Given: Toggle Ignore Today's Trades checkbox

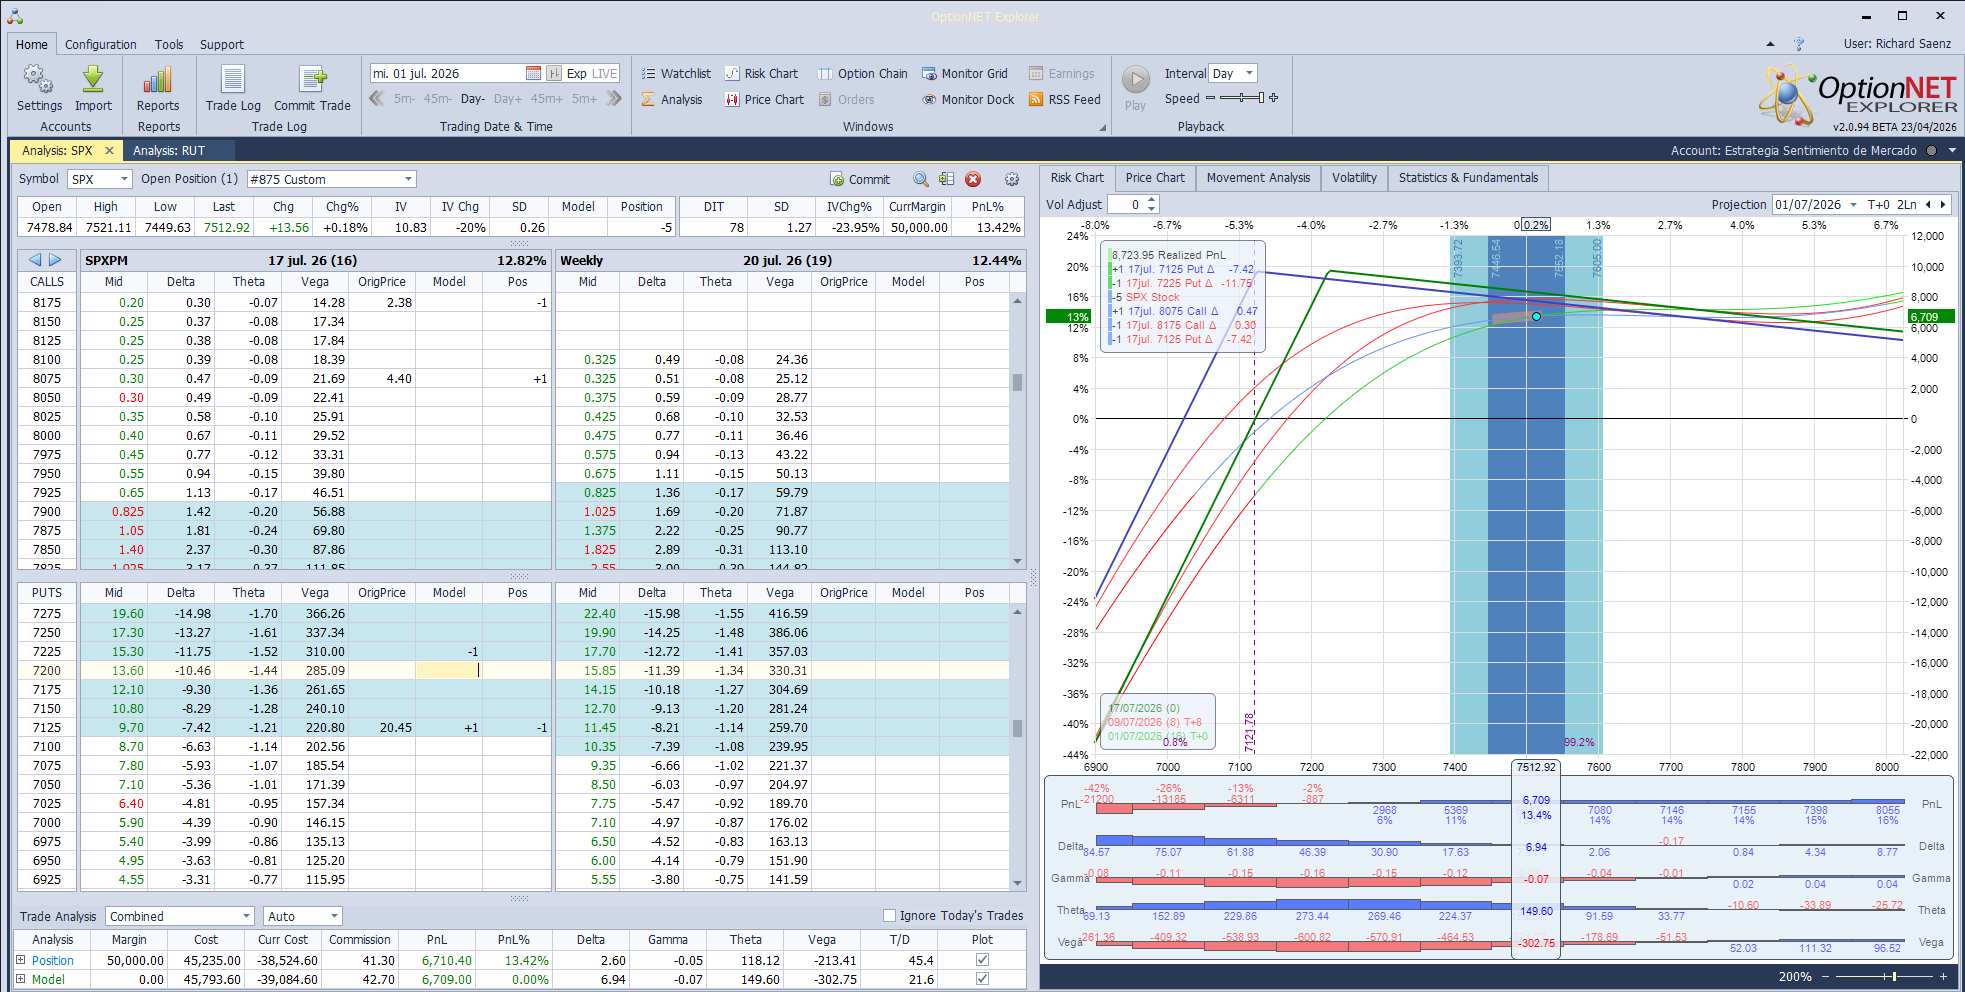Looking at the screenshot, I should coord(889,915).
